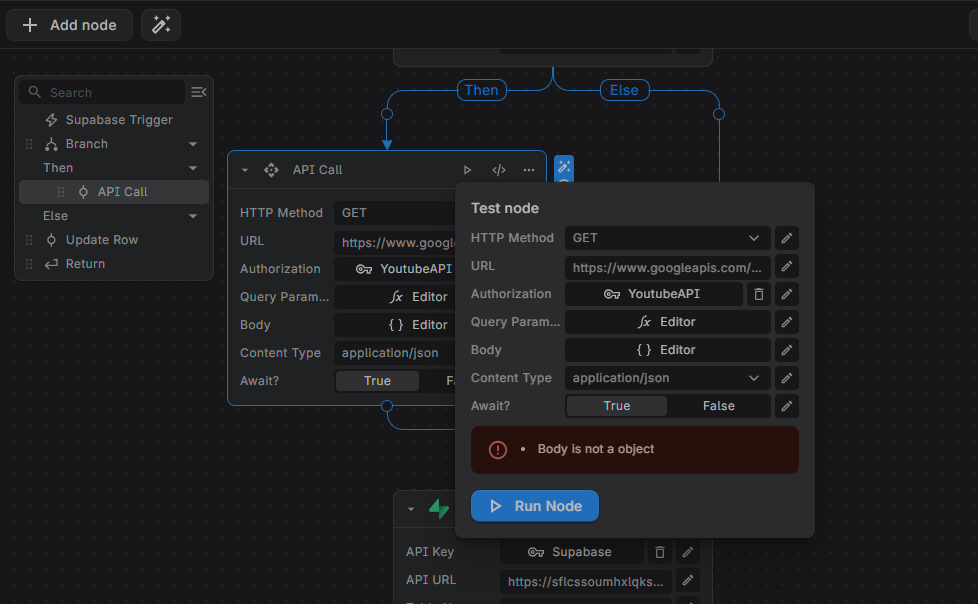Open the three-dot menu on API Call node
The image size is (978, 604).
pos(529,170)
